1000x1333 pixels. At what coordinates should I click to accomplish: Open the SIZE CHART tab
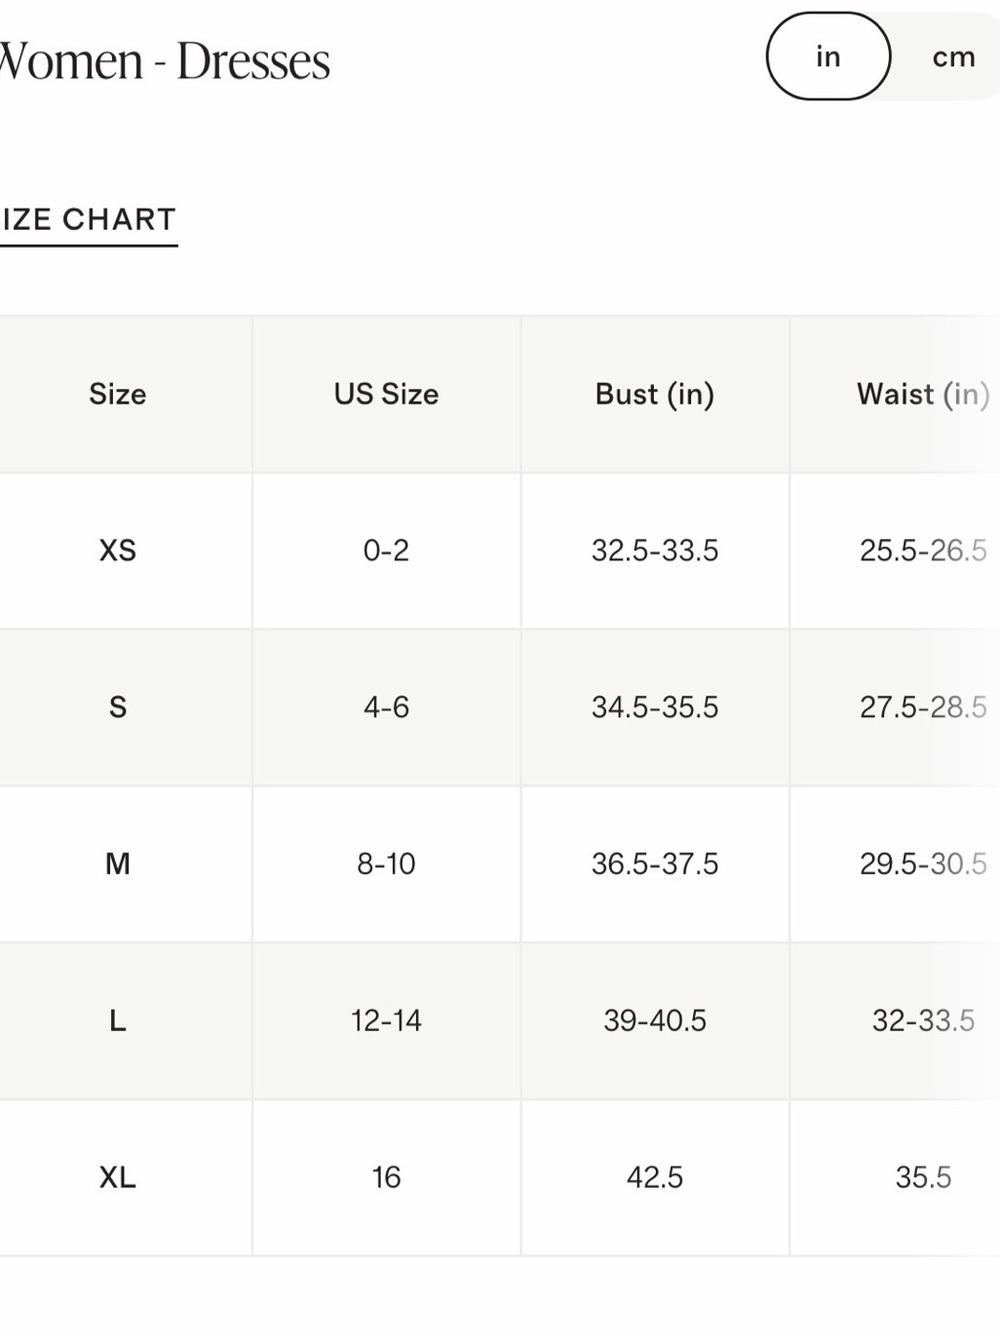coord(88,219)
